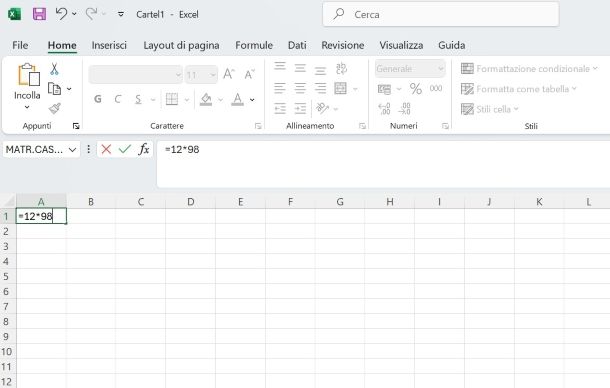
Task: Toggle bold with the G button
Action: click(x=98, y=100)
